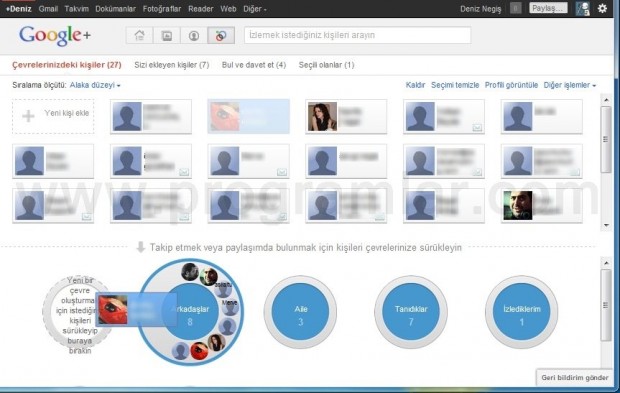Click the plus icon to add person

(28, 116)
